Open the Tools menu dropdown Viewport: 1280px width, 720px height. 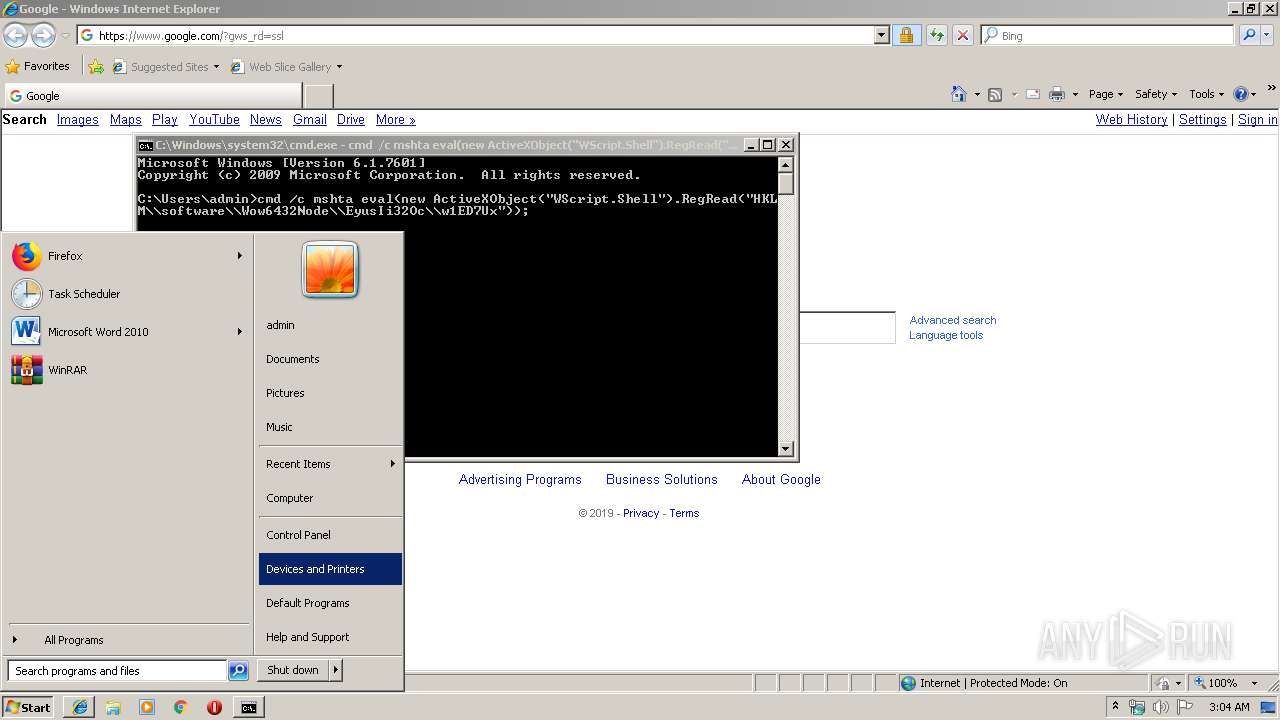tap(1206, 94)
